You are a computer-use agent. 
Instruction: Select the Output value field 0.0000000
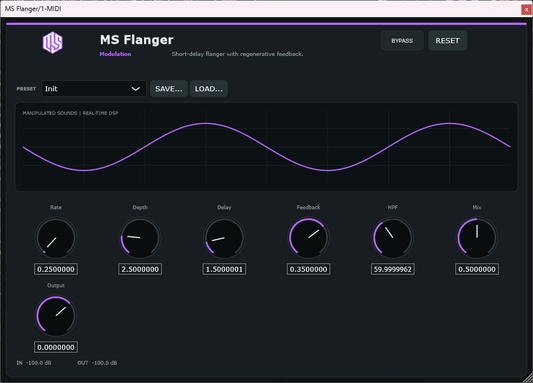[56, 347]
